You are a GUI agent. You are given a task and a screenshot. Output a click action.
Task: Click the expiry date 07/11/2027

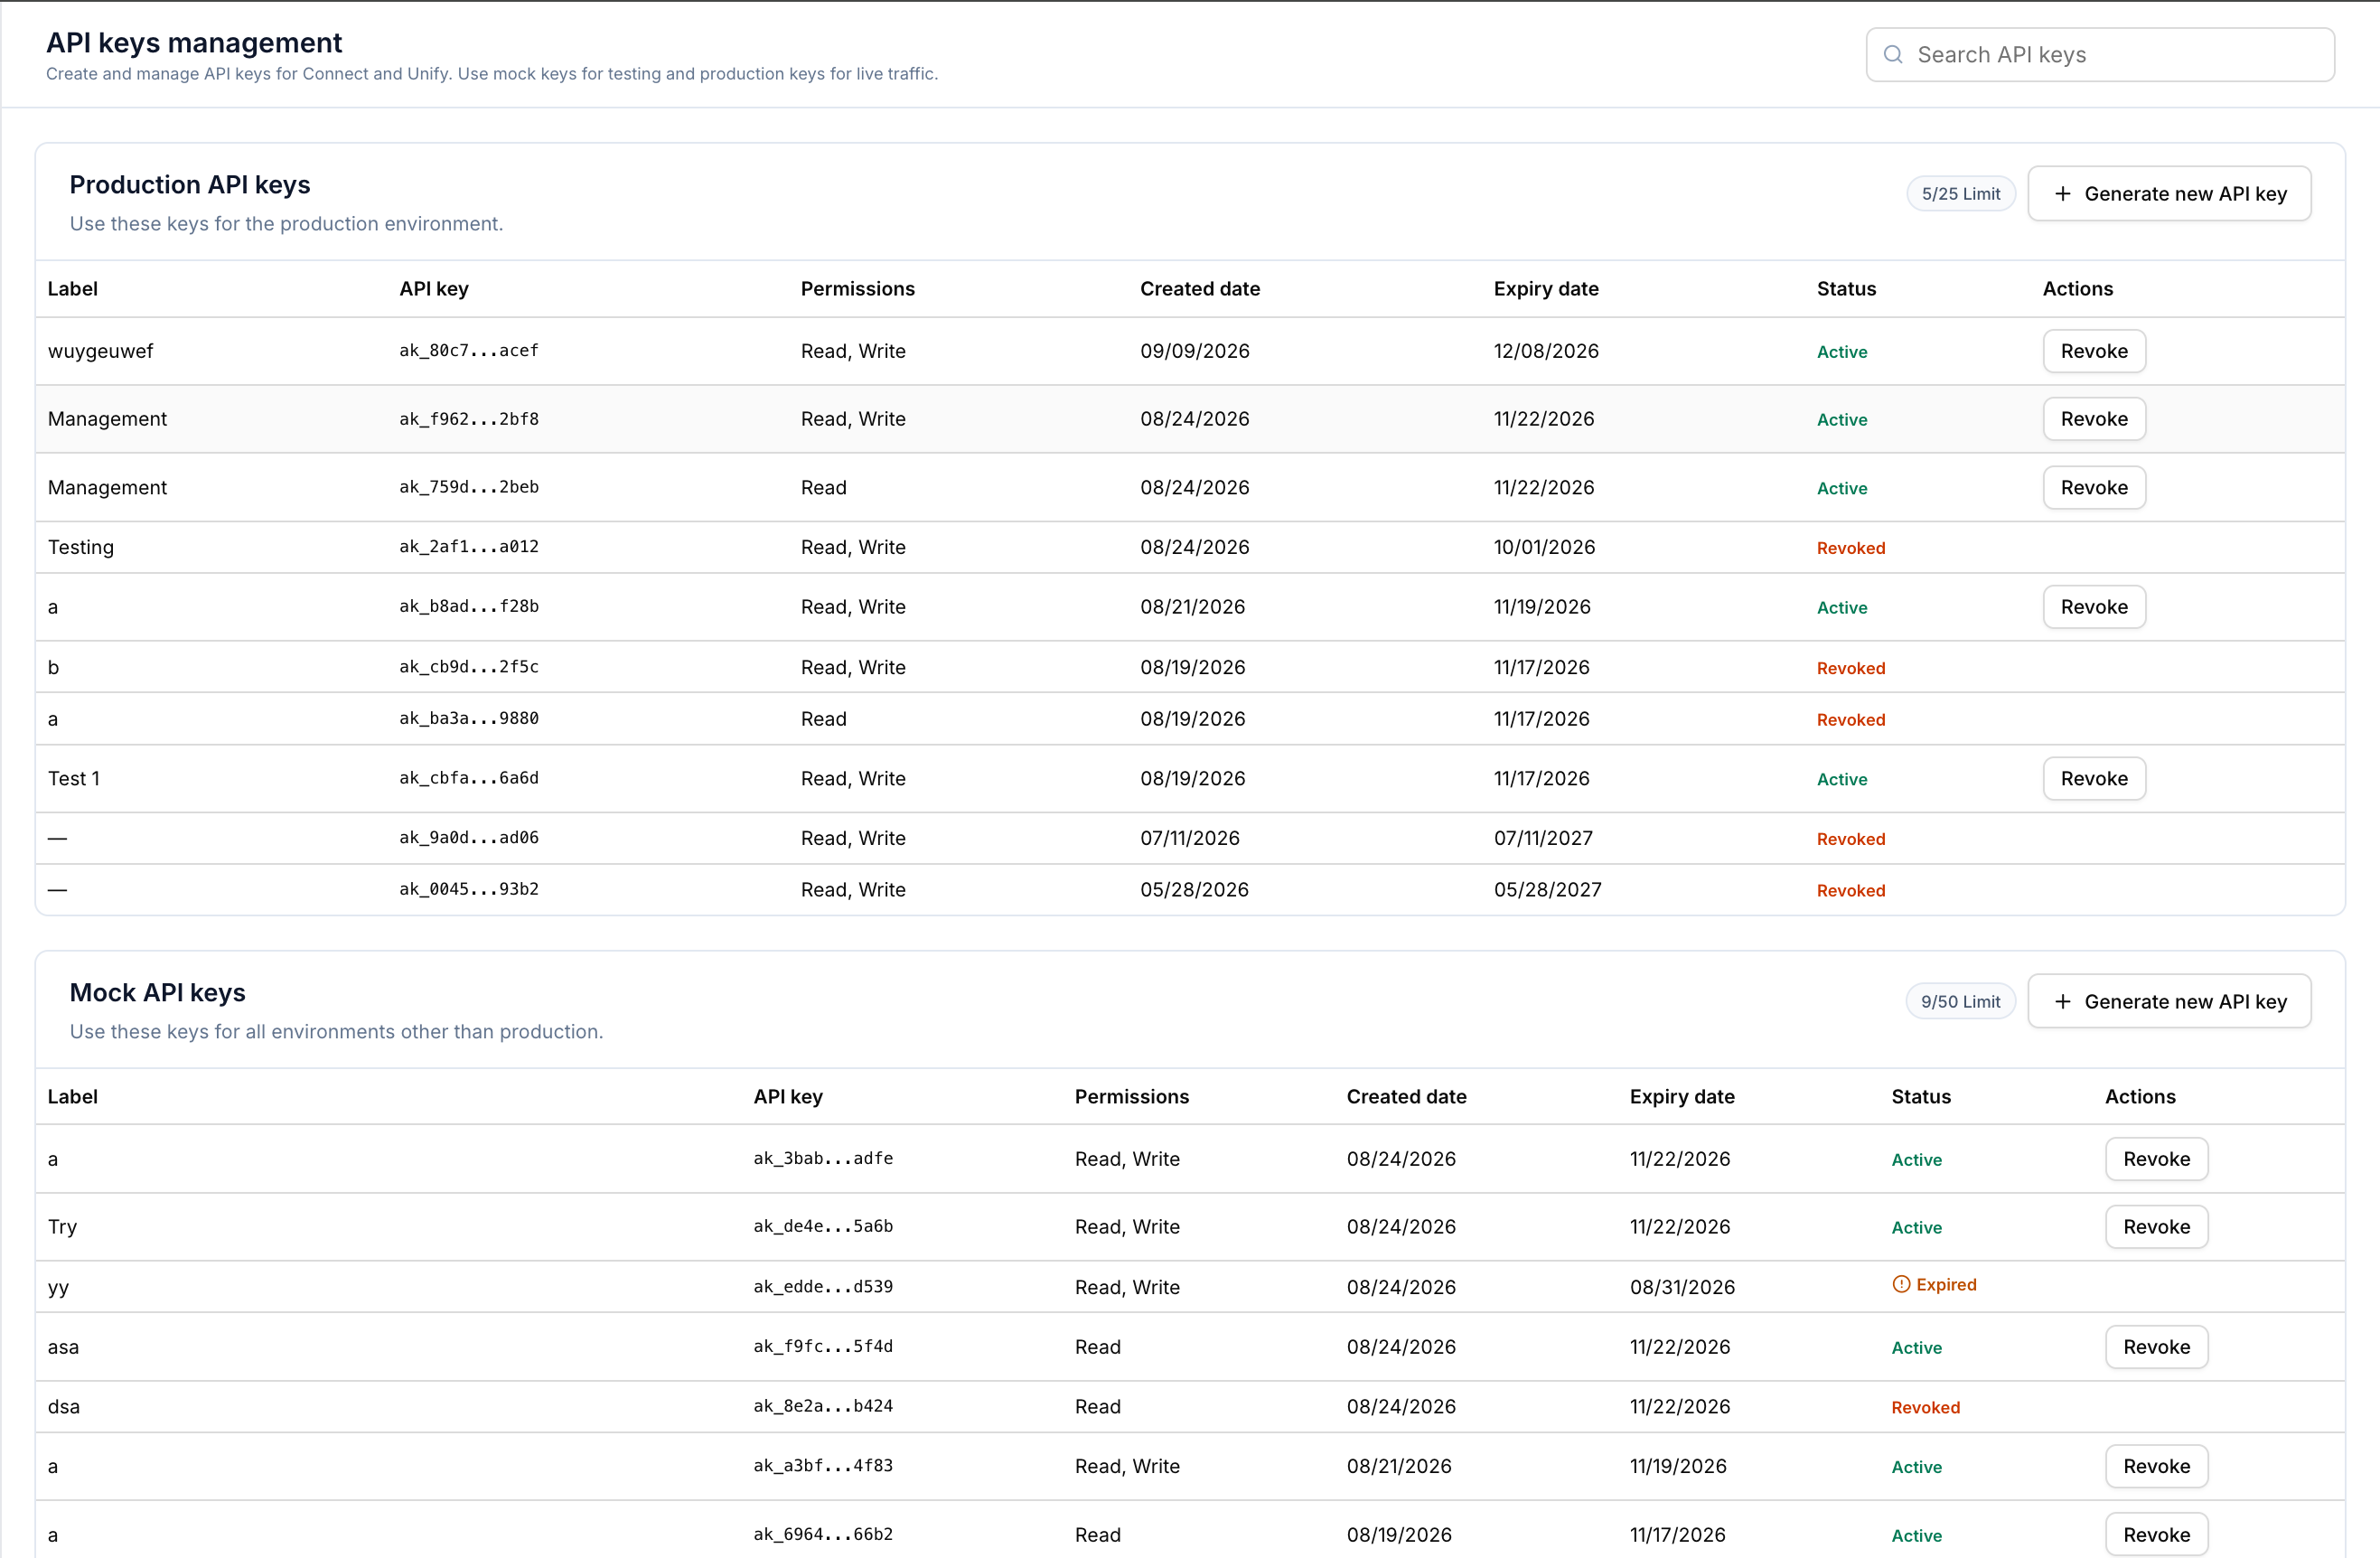click(1543, 838)
